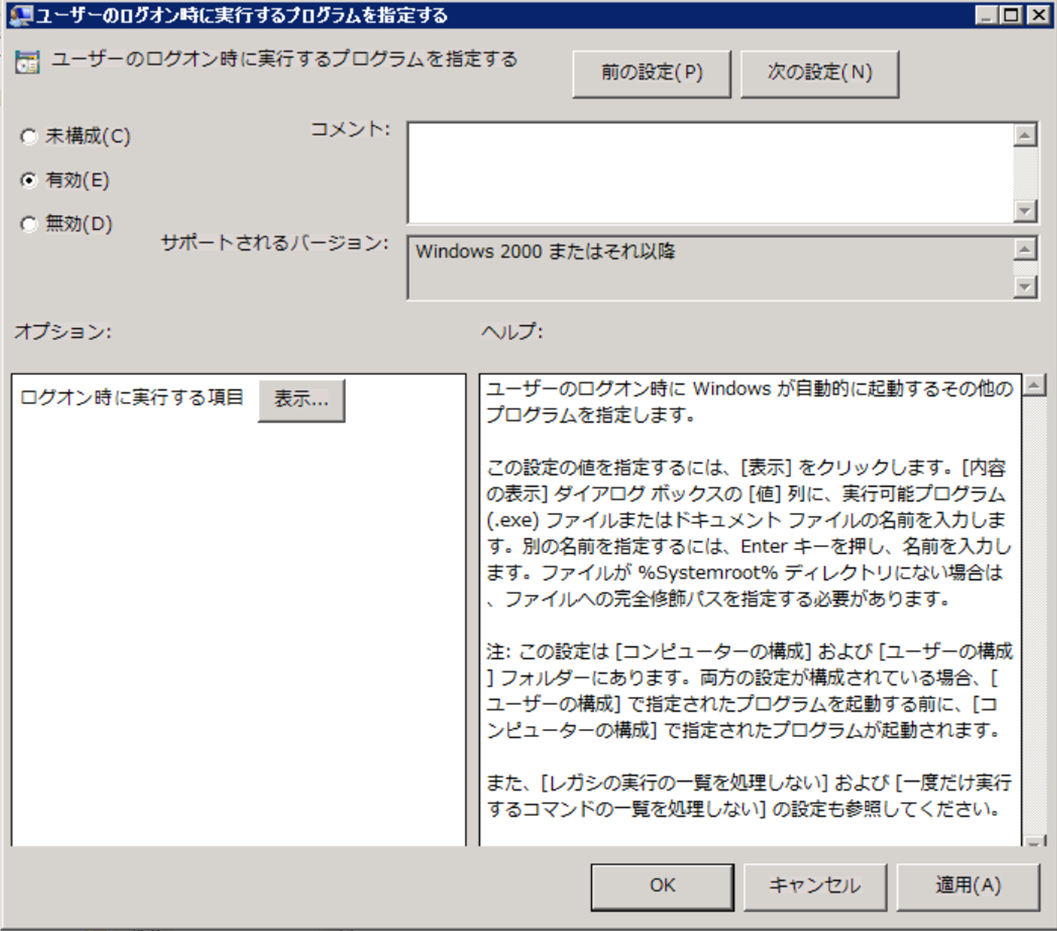Click the キャンセル button
This screenshot has width=1057, height=931.
coord(815,886)
